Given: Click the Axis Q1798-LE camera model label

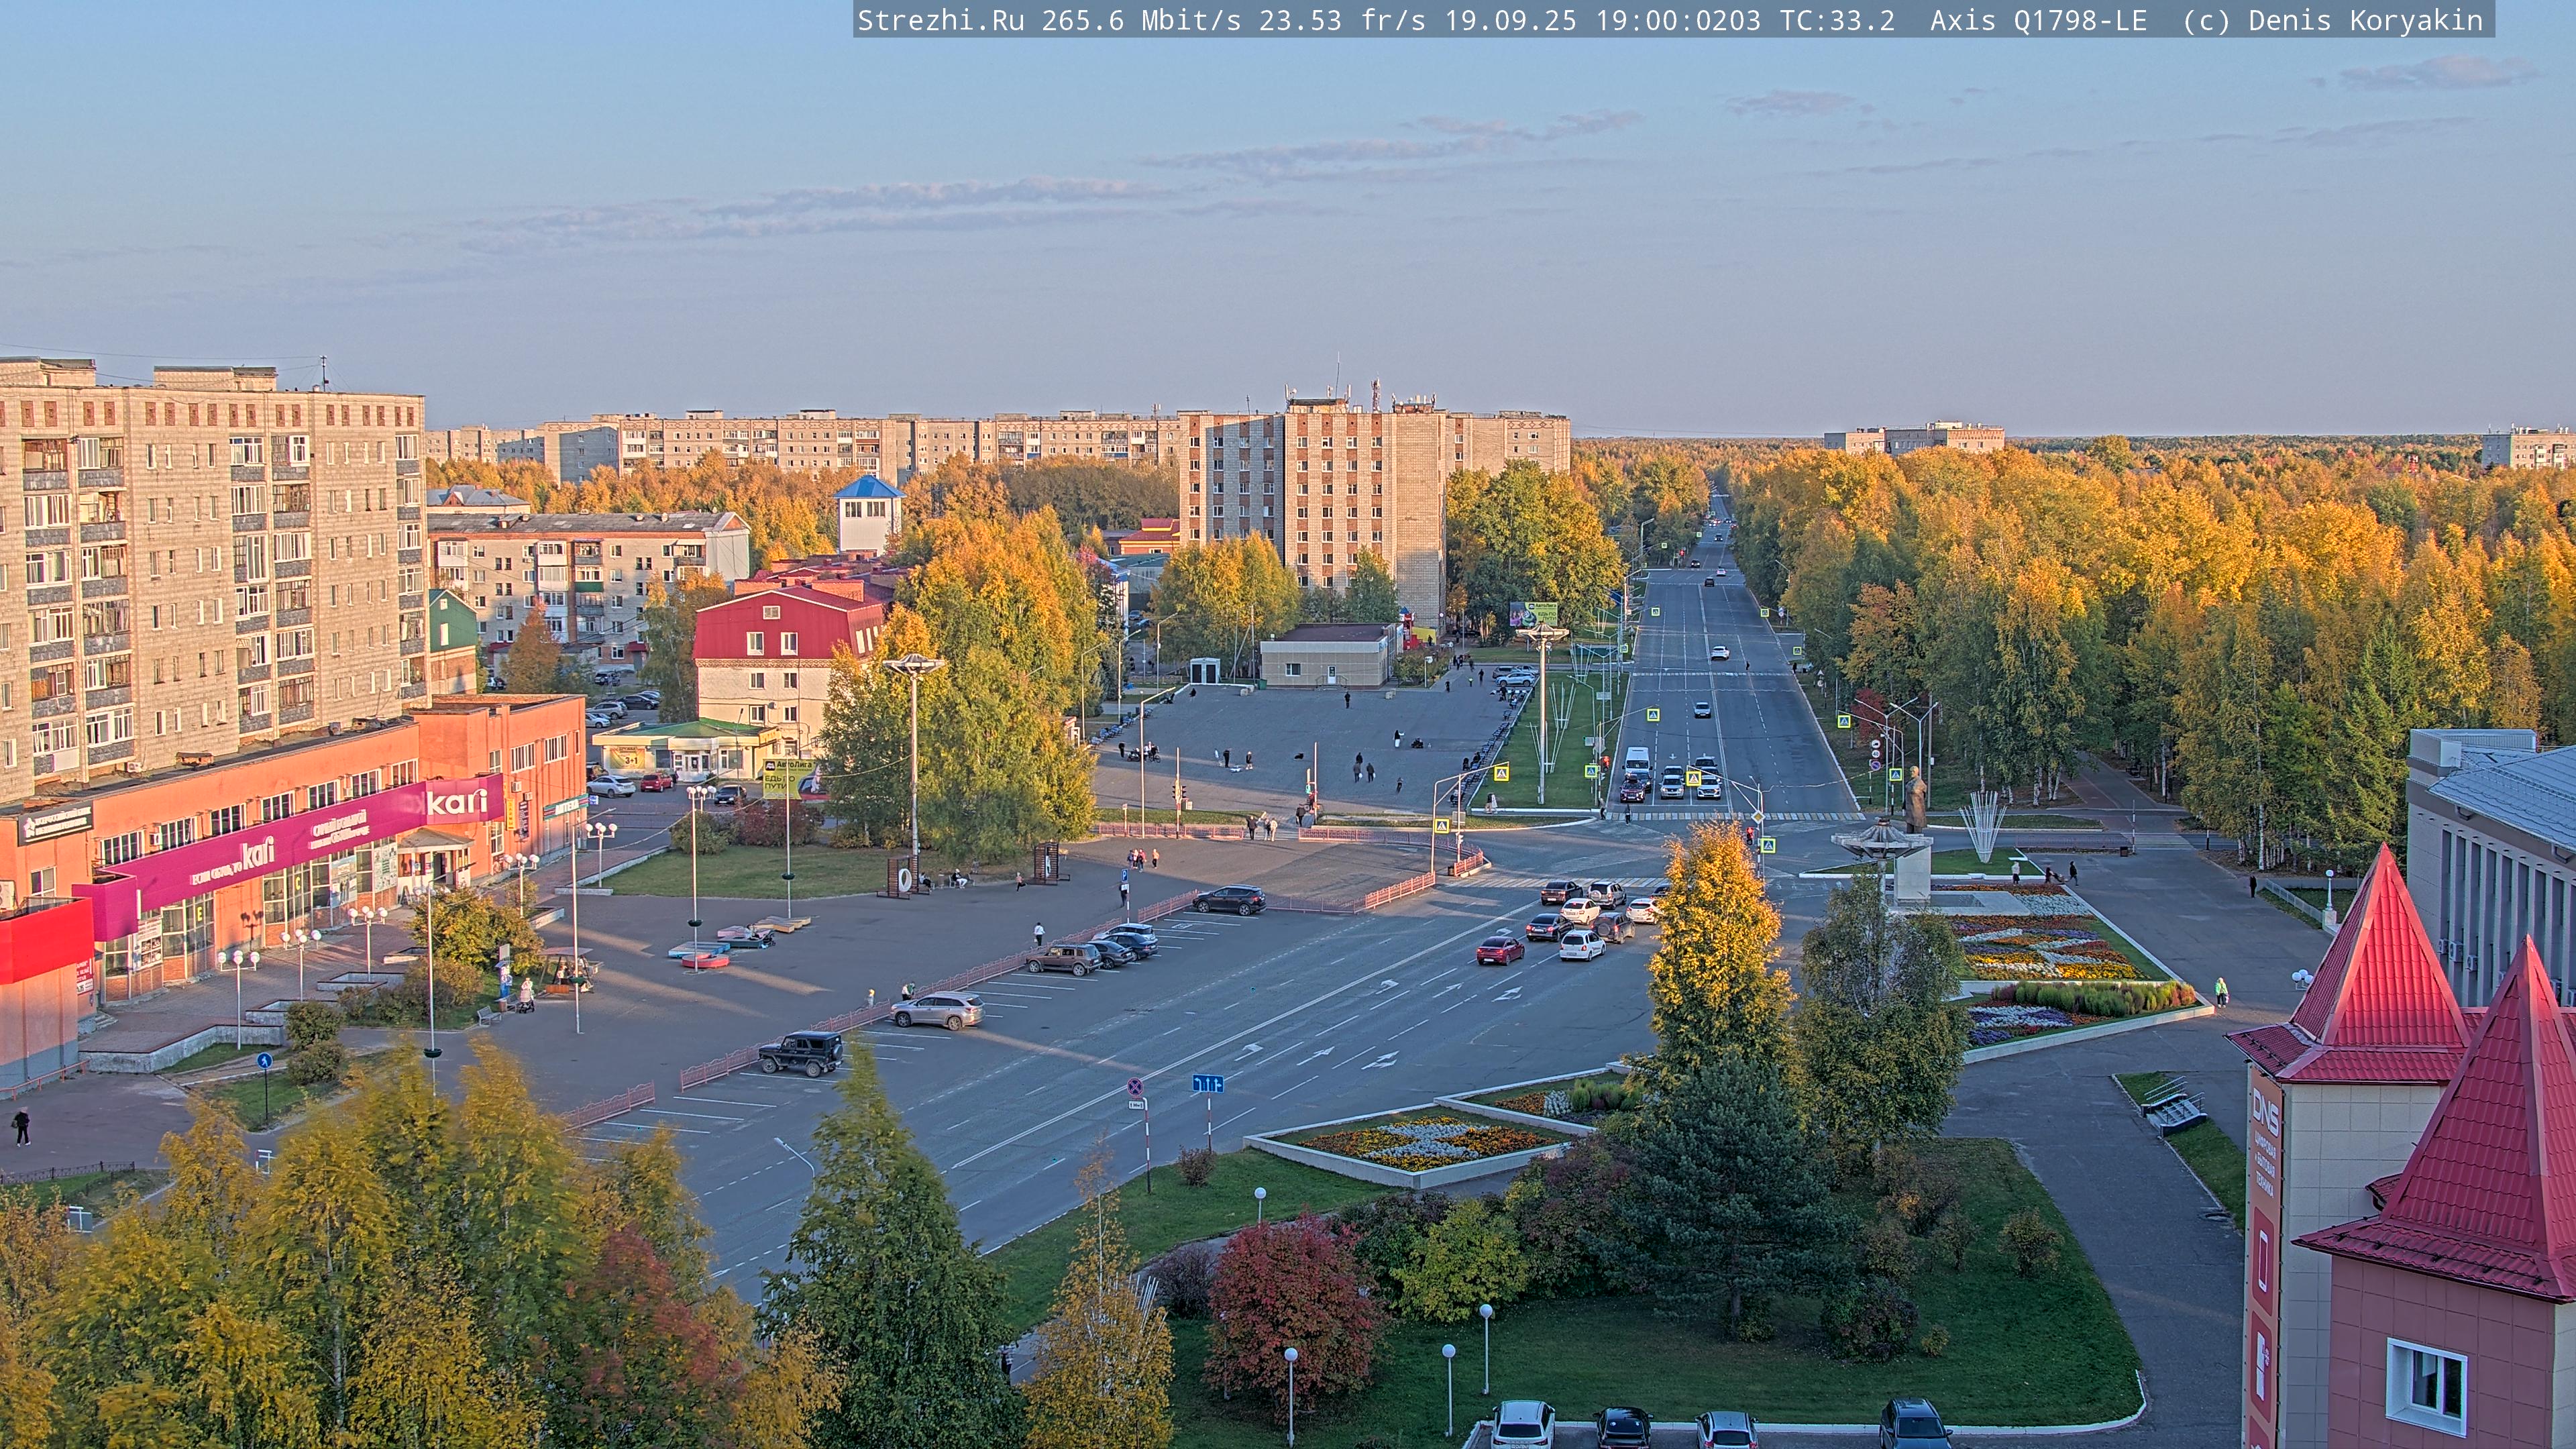Looking at the screenshot, I should (2038, 20).
